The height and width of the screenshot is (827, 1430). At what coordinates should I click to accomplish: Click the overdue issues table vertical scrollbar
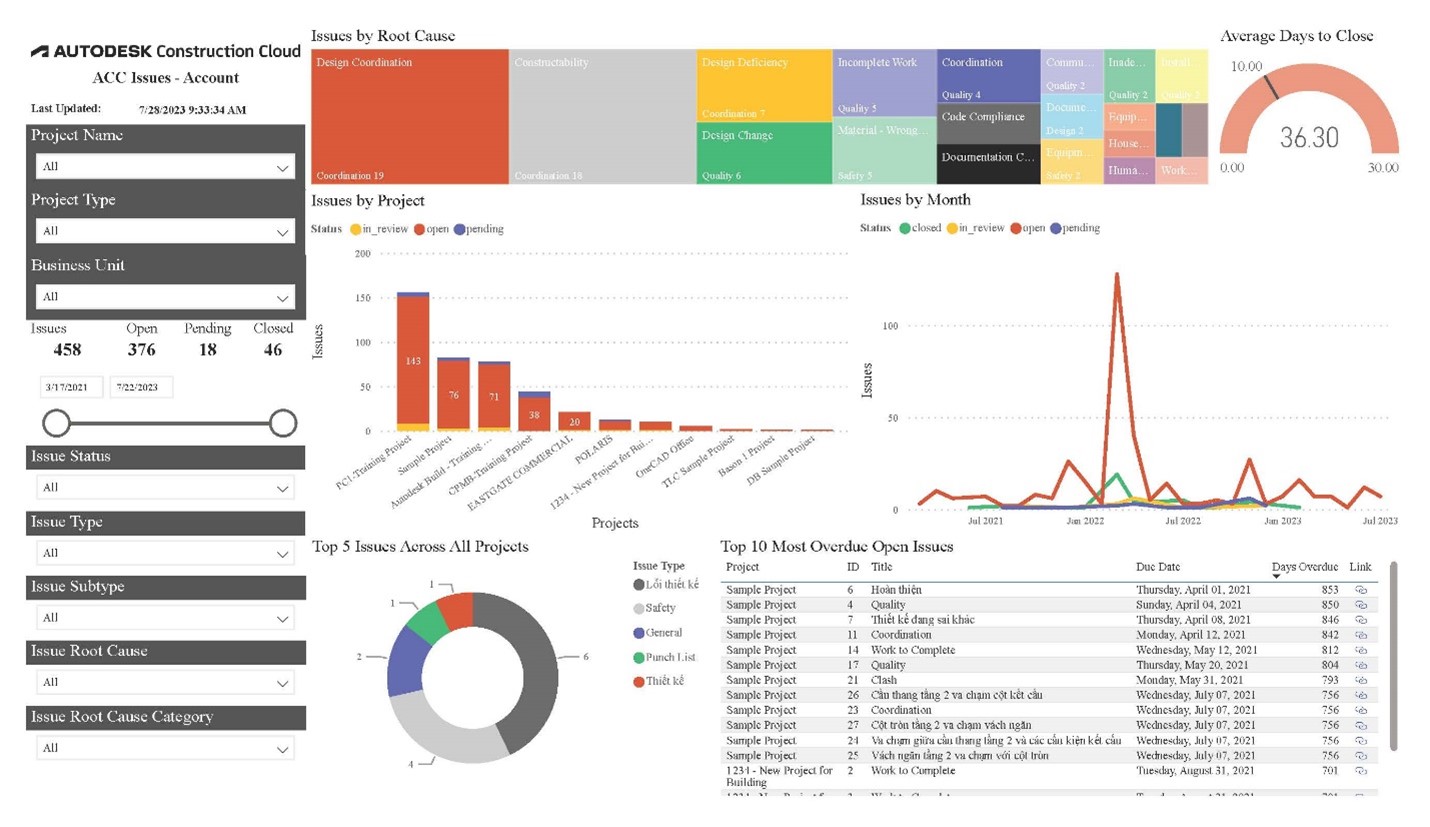tap(1393, 655)
